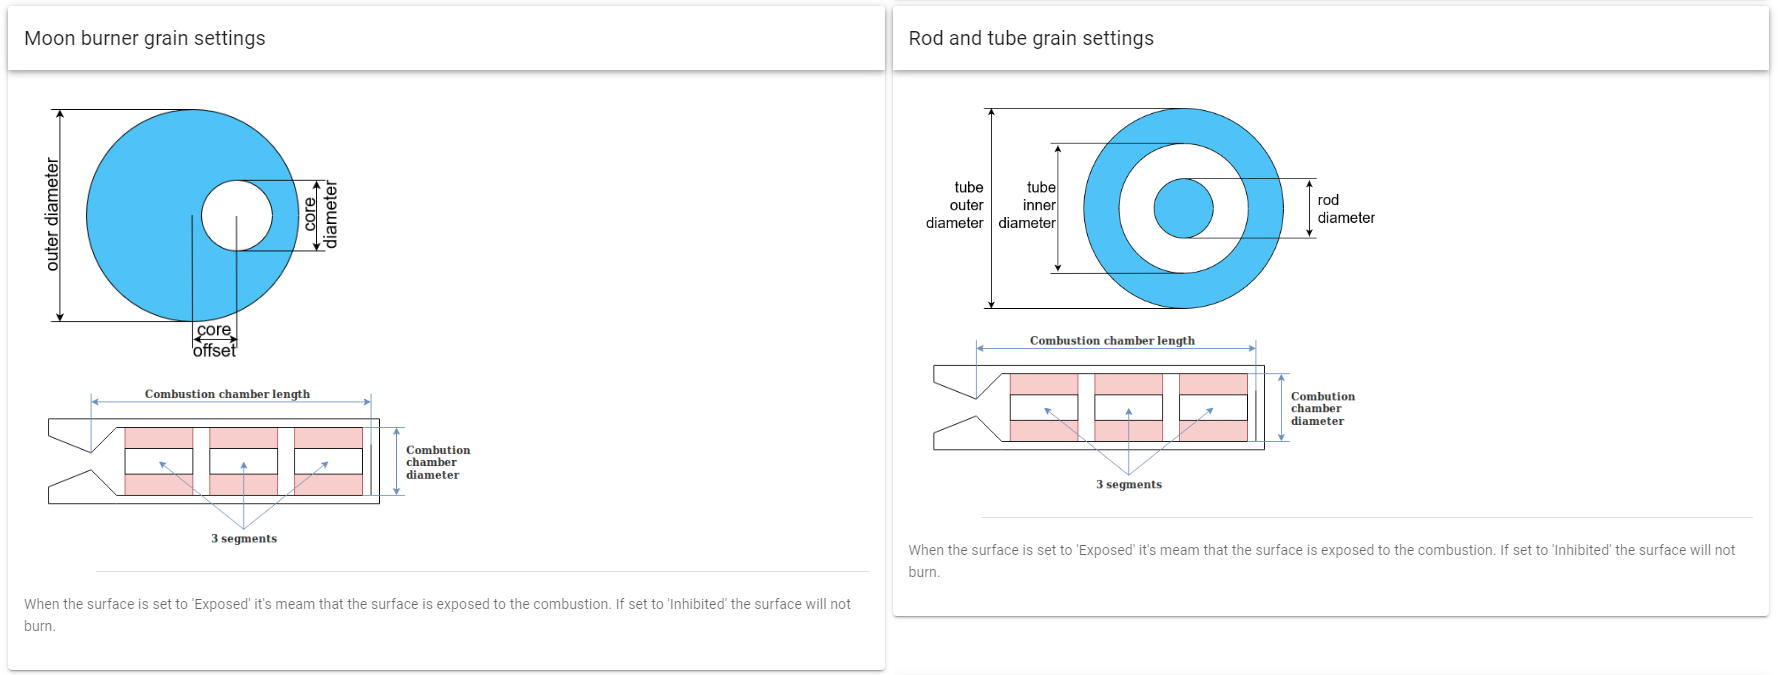
Task: Click the central blue rod circle
Action: [1183, 208]
